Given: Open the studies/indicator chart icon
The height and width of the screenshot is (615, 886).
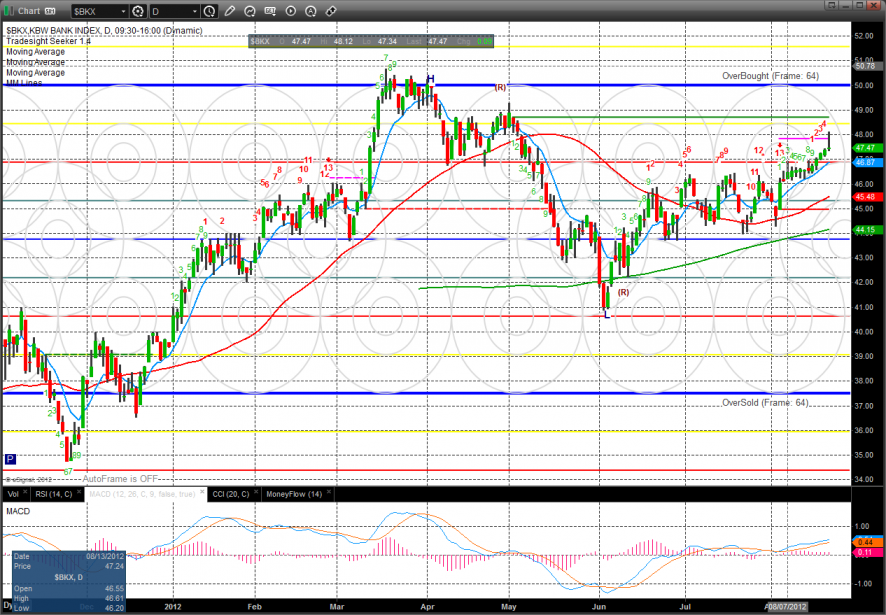Looking at the screenshot, I should coord(250,11).
